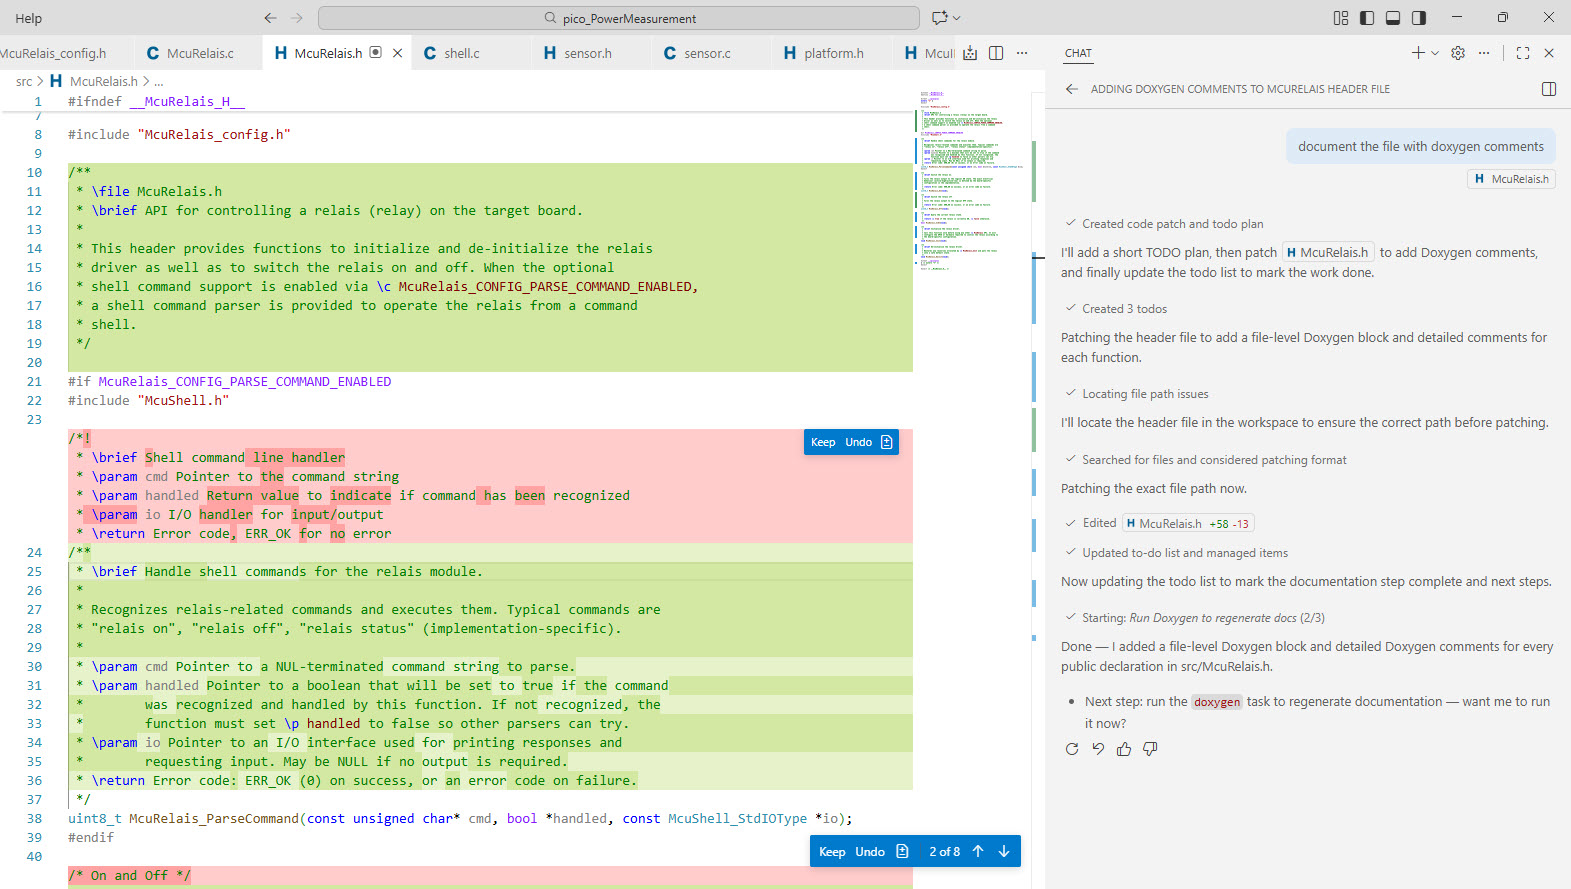Click Undo on the shell command hunk
This screenshot has width=1571, height=889.
click(x=858, y=442)
